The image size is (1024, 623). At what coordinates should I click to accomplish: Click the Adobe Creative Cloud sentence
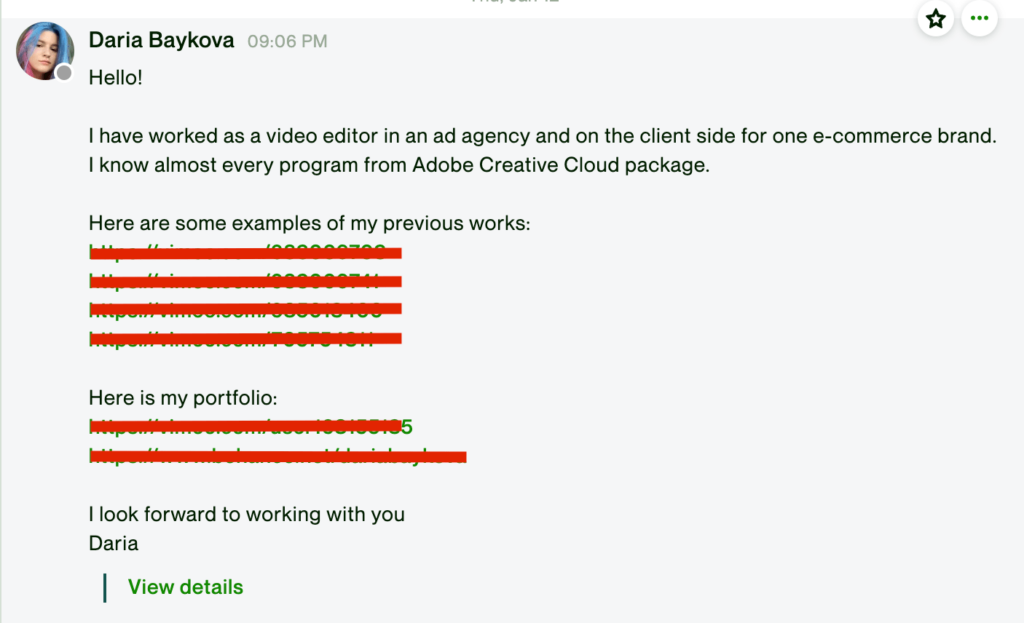398,165
